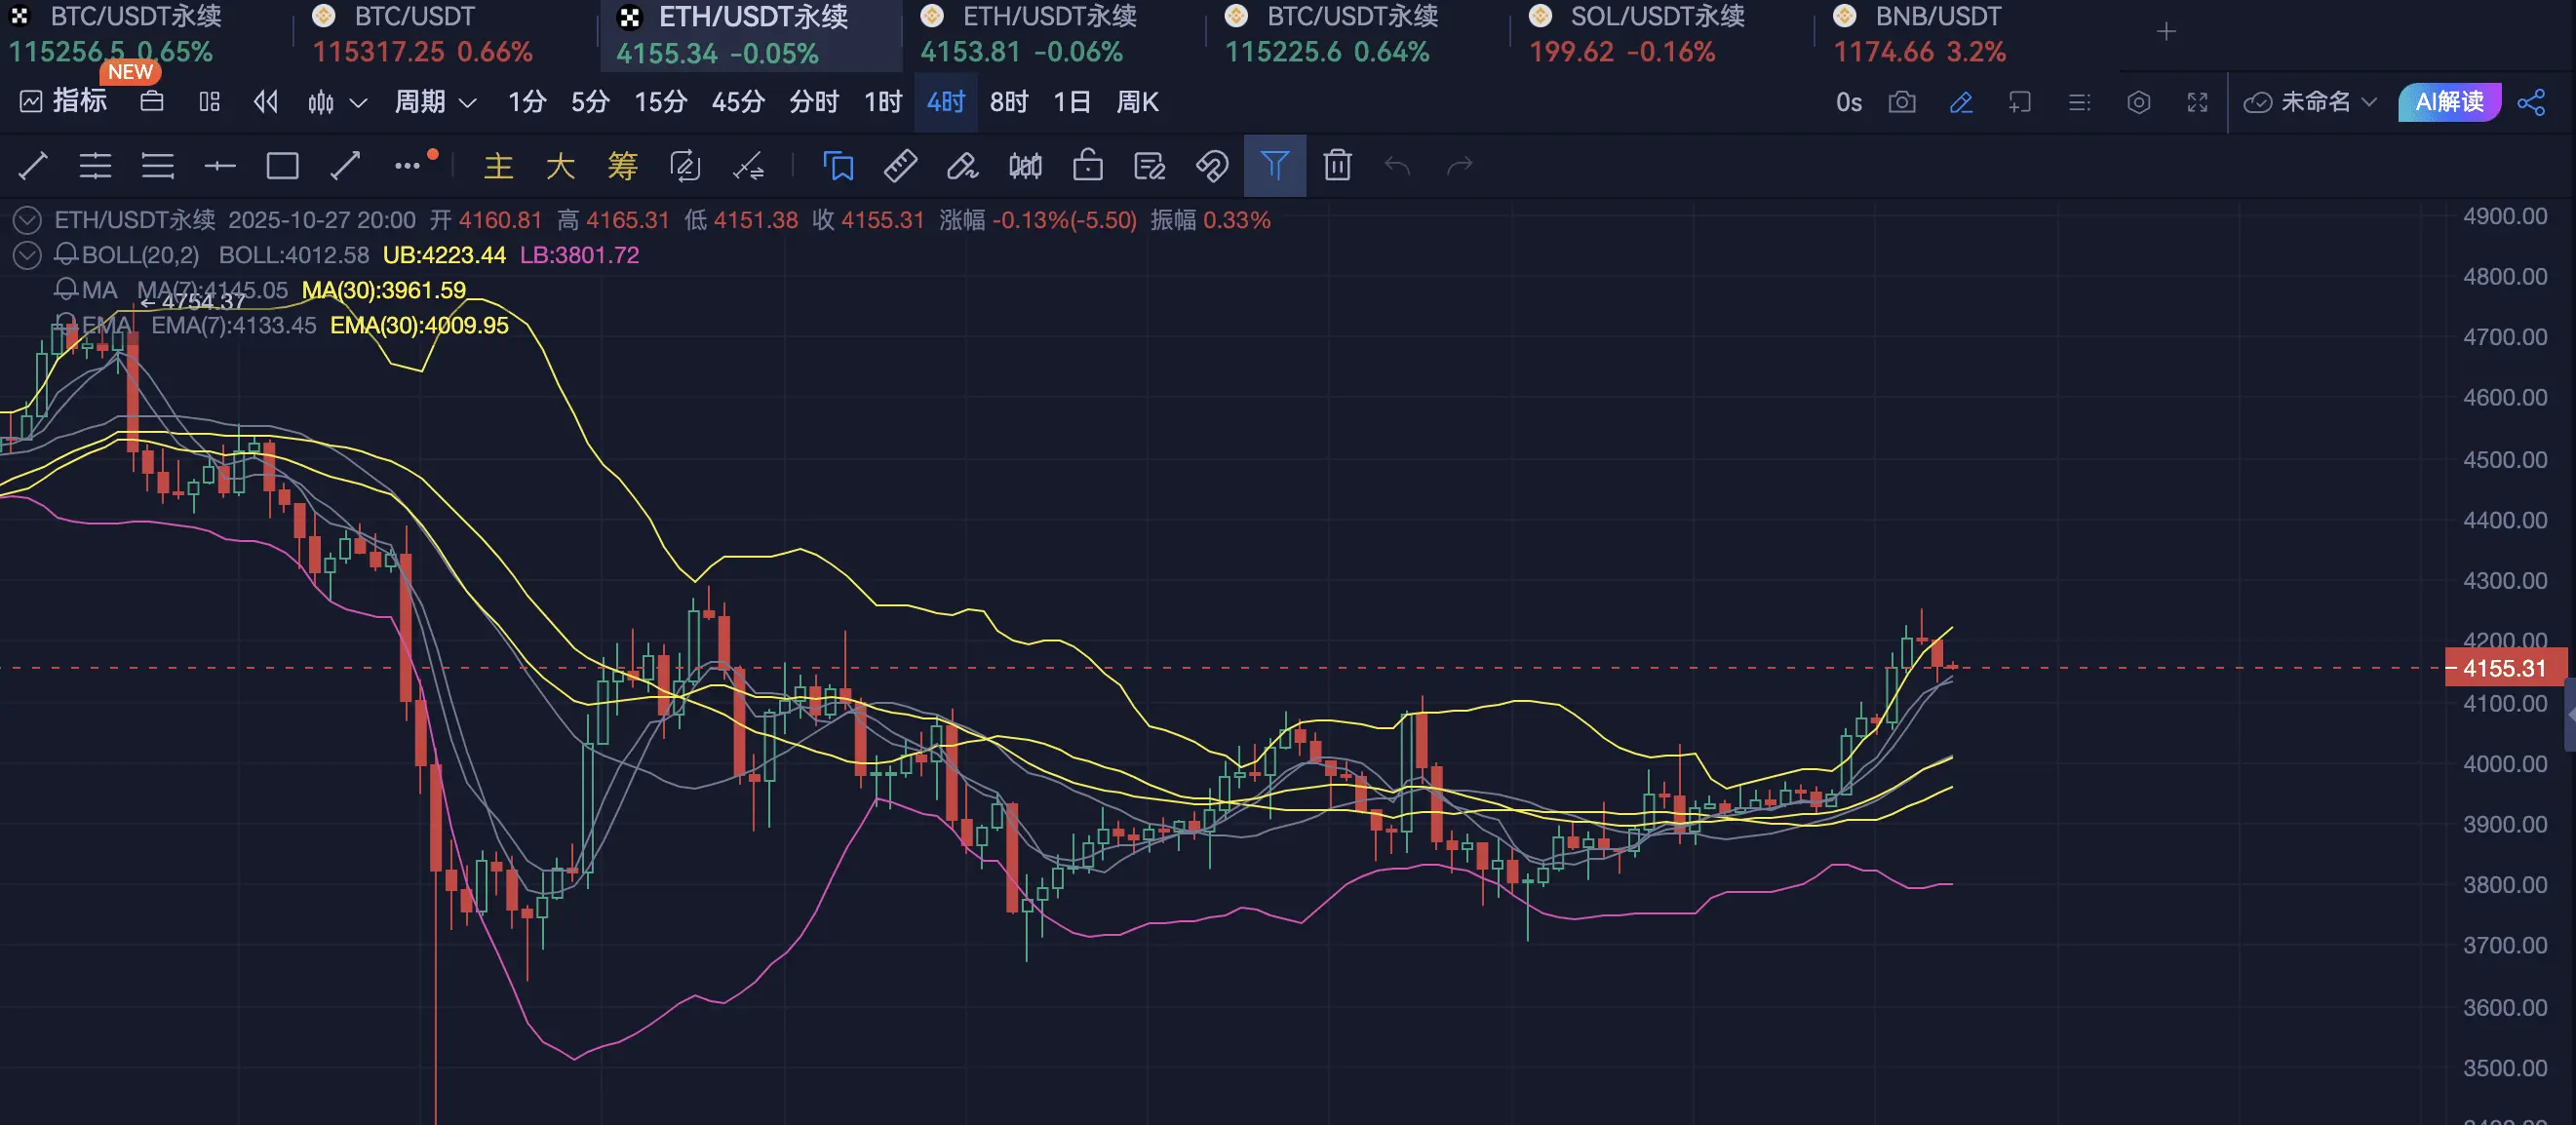Click the AI解读 button
This screenshot has height=1125, width=2576.
2448,102
